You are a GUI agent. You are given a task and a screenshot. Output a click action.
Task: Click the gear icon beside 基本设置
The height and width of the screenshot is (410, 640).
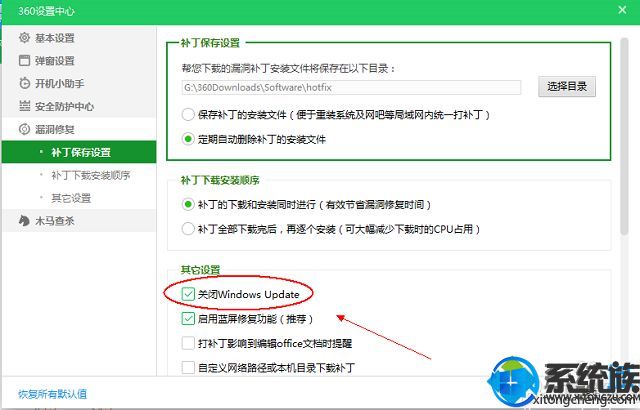24,38
